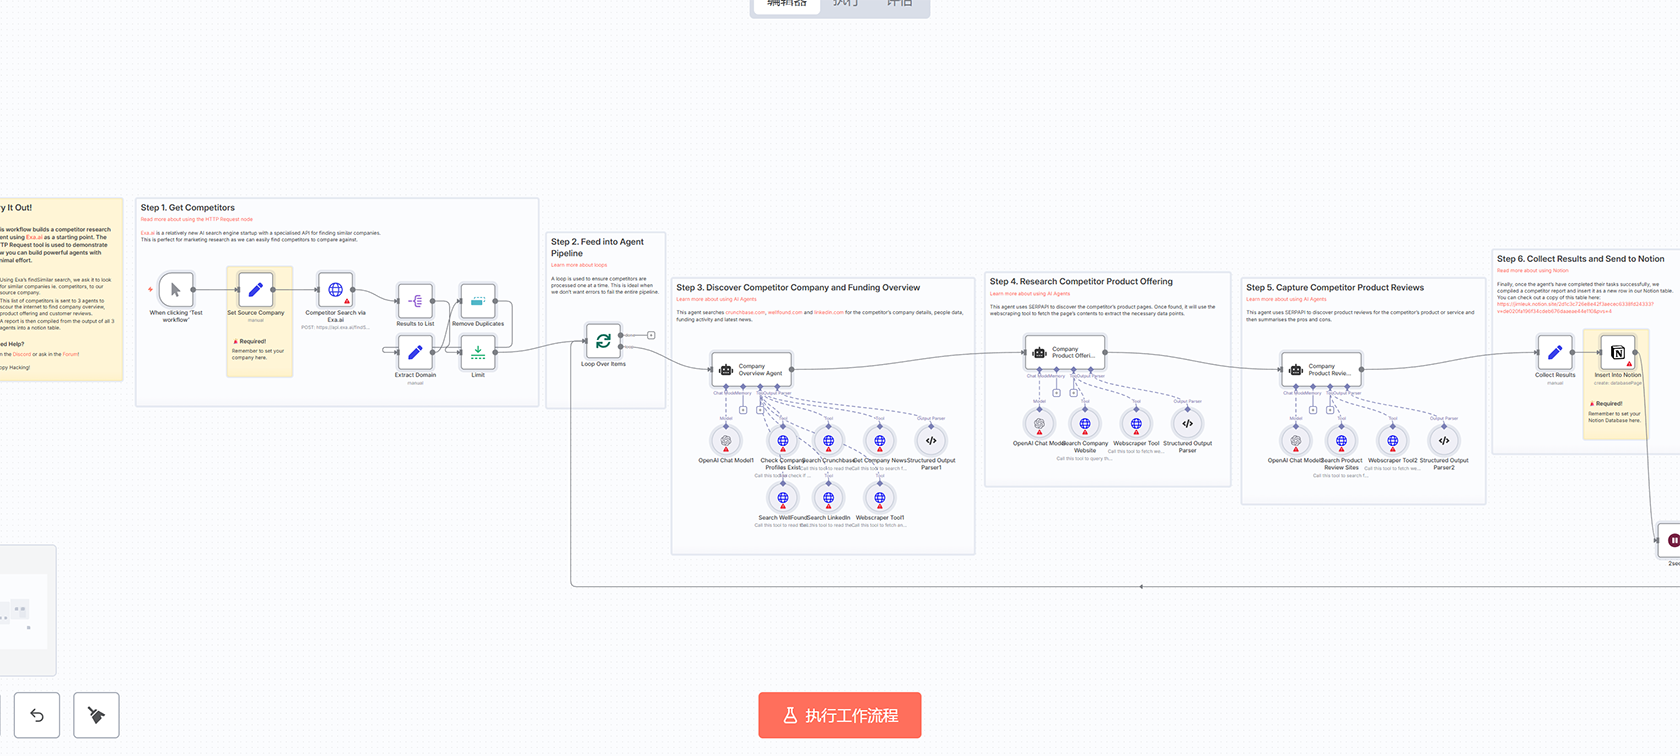Select the Results to List node
1680x756 pixels.
[x=415, y=301]
